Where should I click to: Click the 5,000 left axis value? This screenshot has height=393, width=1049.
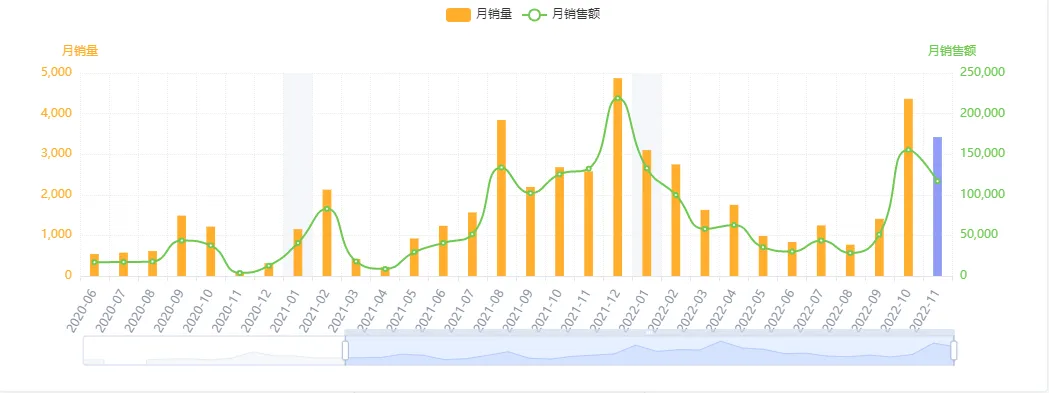coord(57,72)
